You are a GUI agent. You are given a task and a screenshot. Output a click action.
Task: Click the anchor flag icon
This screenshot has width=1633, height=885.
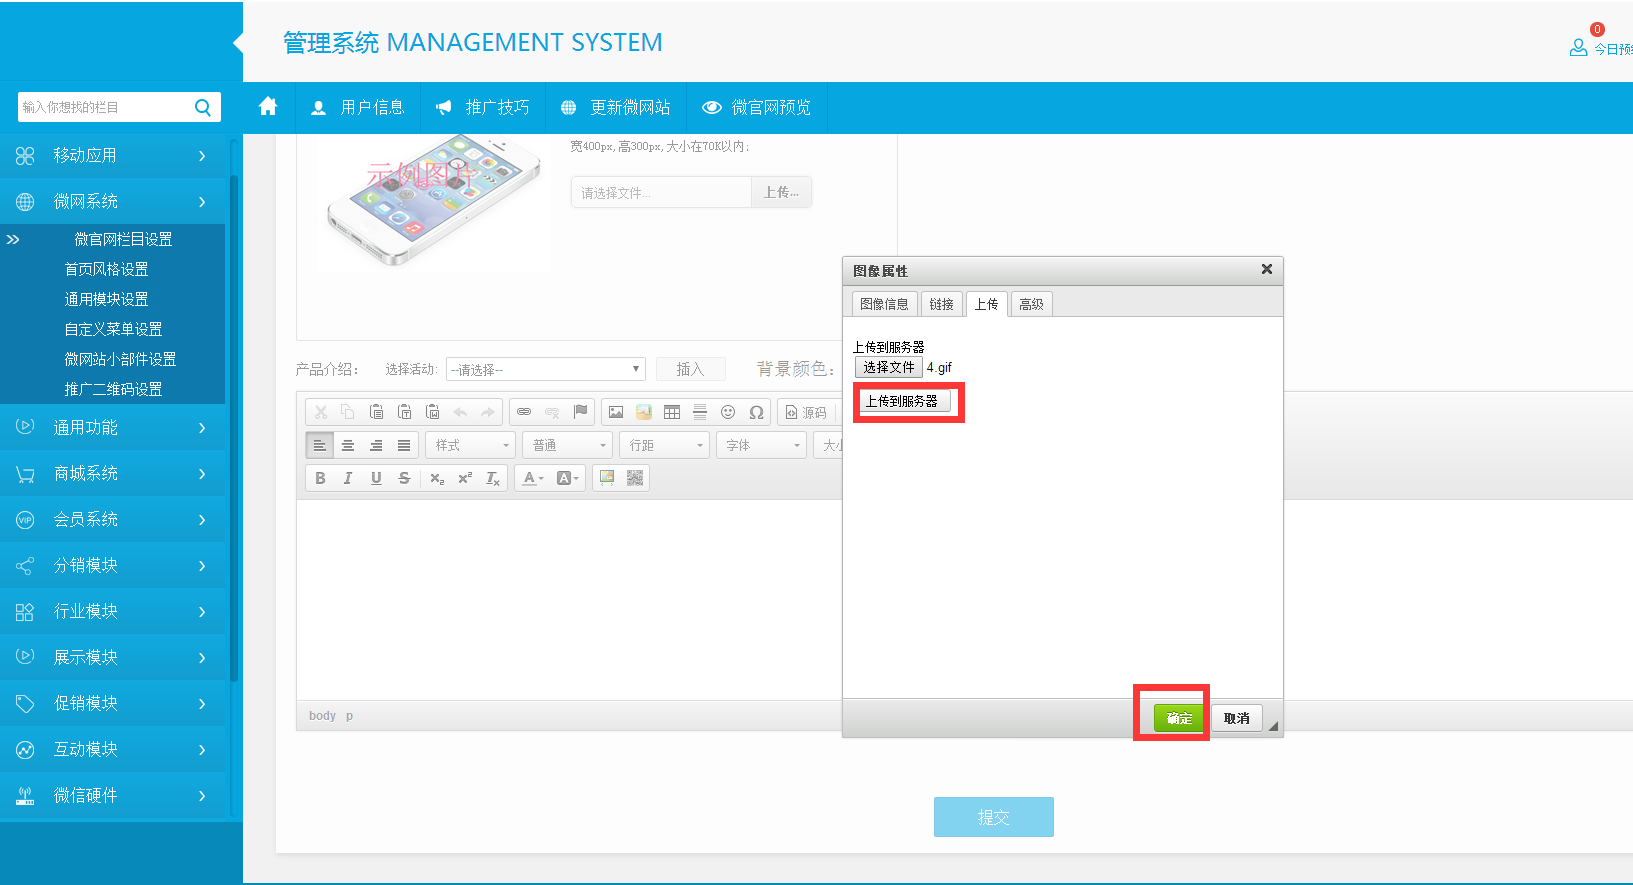tap(580, 412)
